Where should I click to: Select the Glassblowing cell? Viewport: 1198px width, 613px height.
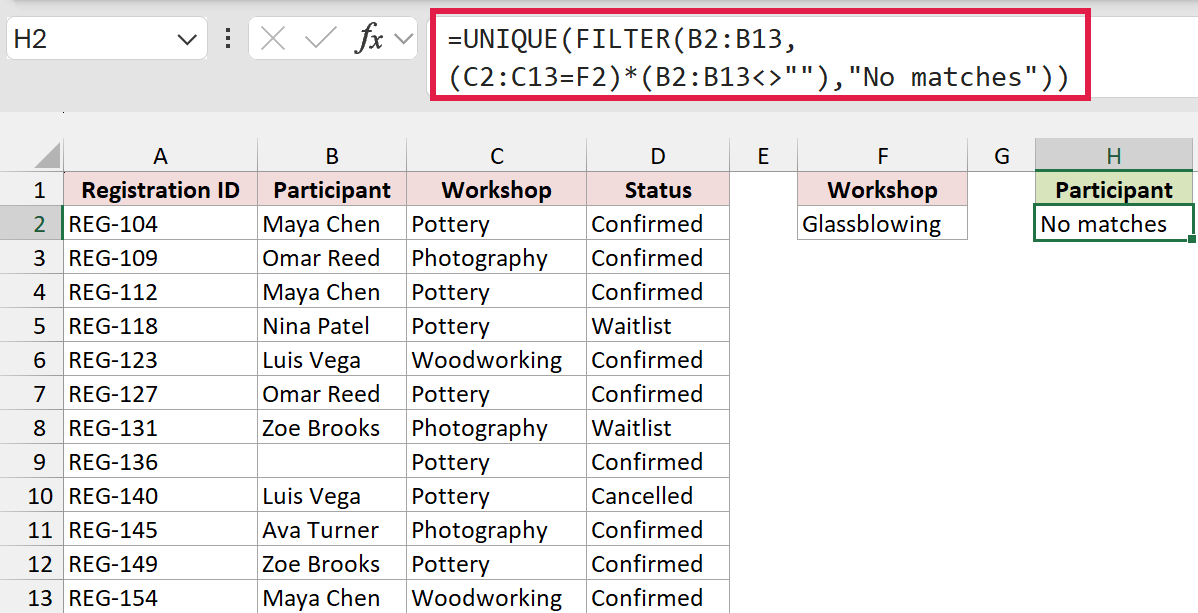882,224
